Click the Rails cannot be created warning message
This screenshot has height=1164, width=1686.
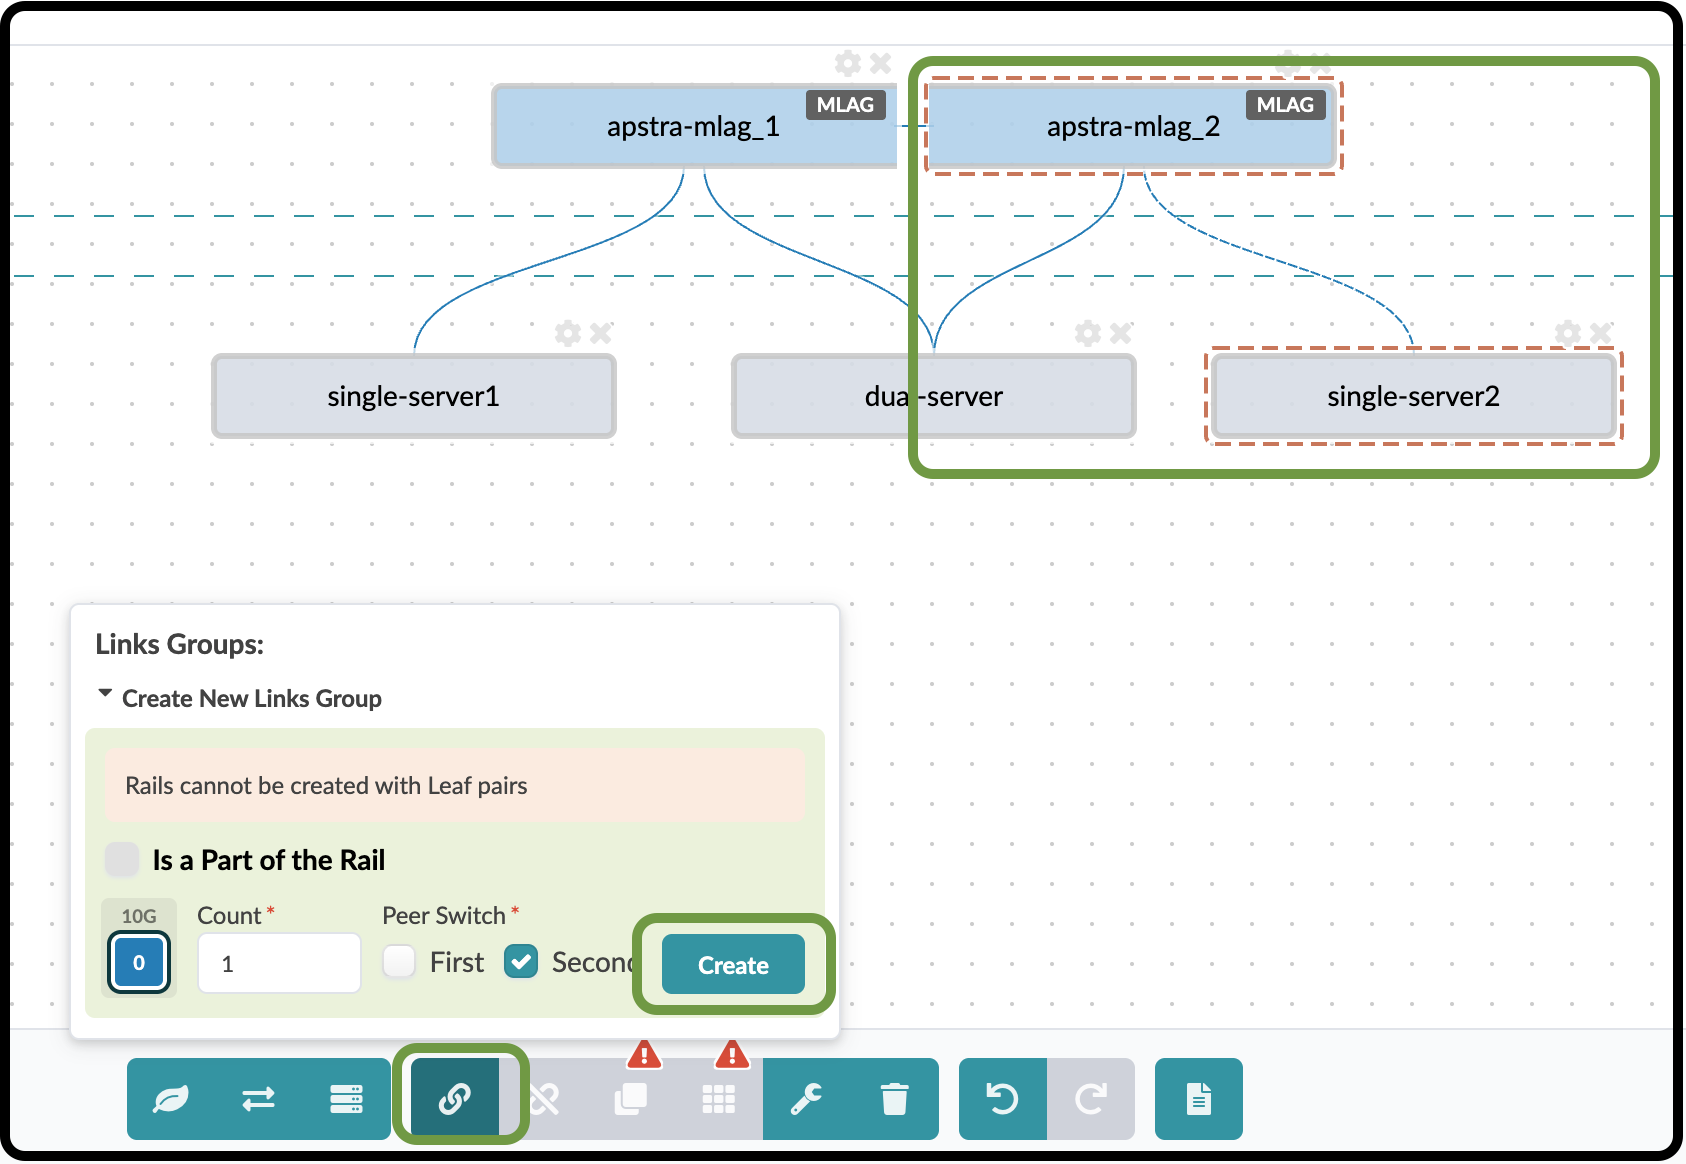pyautogui.click(x=455, y=786)
